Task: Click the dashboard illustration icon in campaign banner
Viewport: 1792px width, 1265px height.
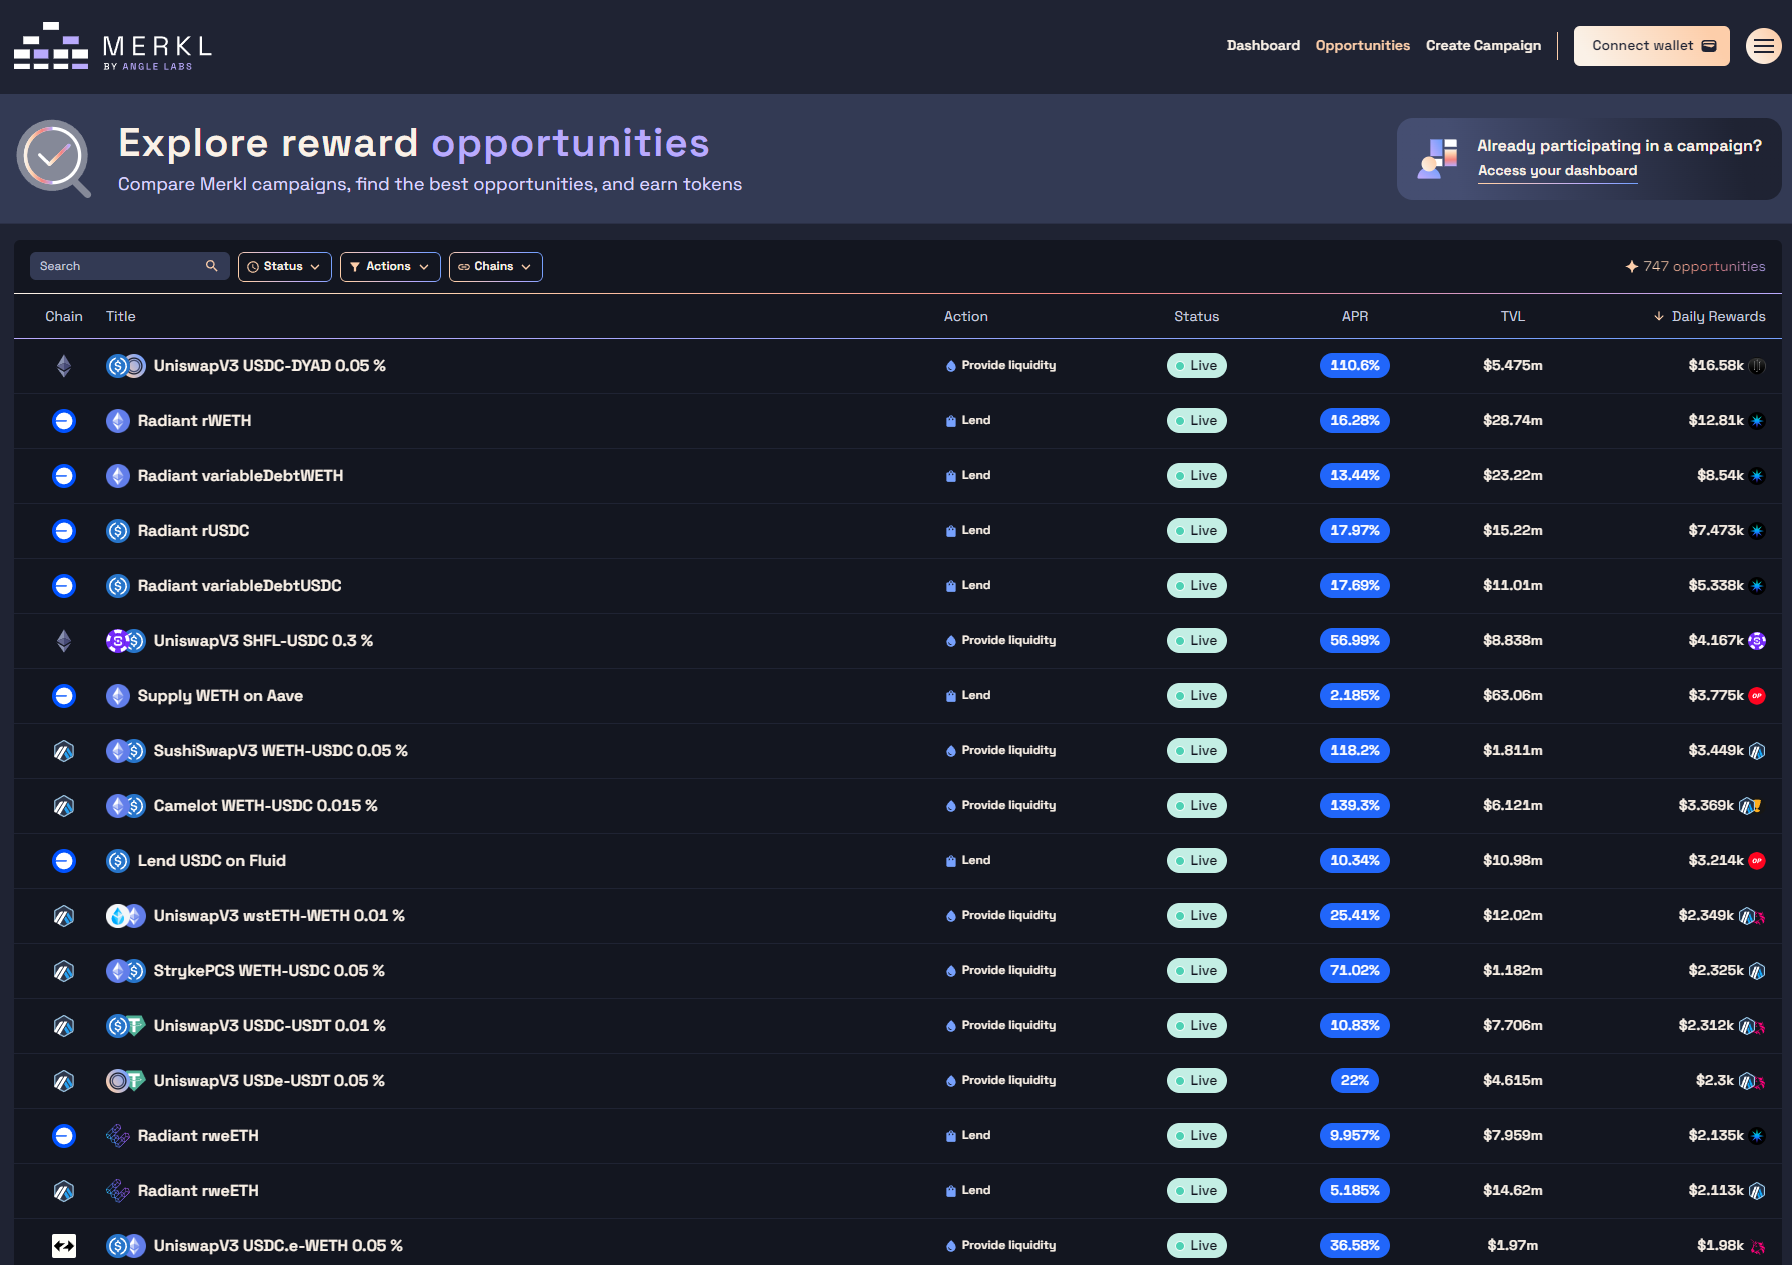Action: (x=1438, y=159)
